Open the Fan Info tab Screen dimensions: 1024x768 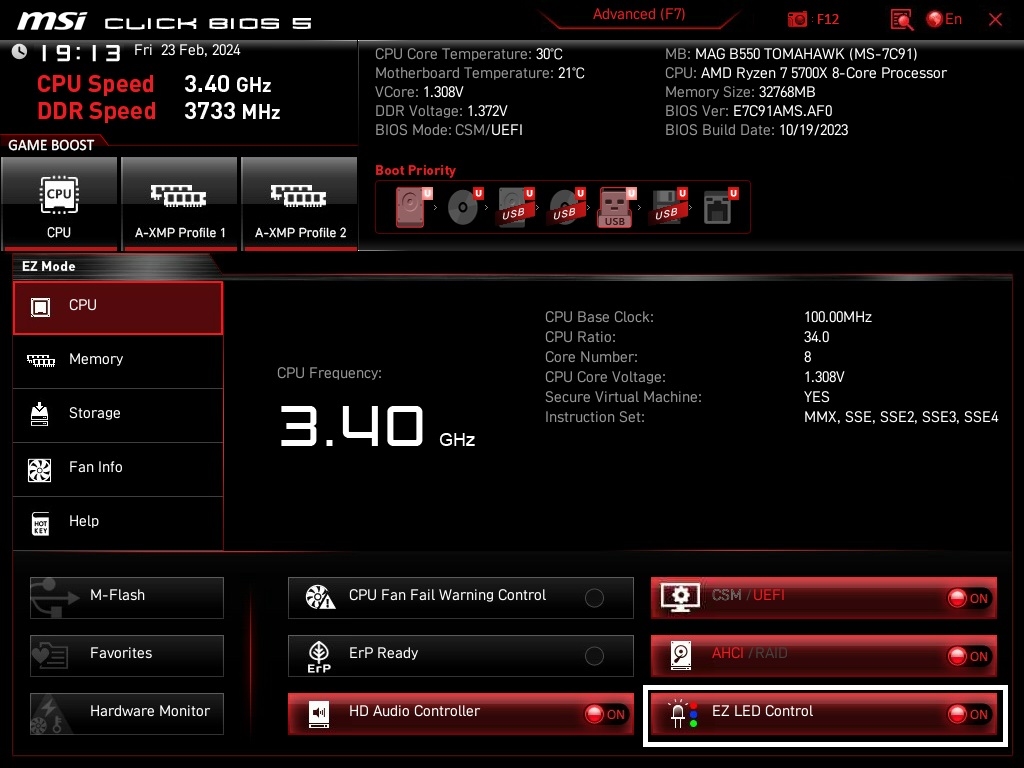click(118, 469)
